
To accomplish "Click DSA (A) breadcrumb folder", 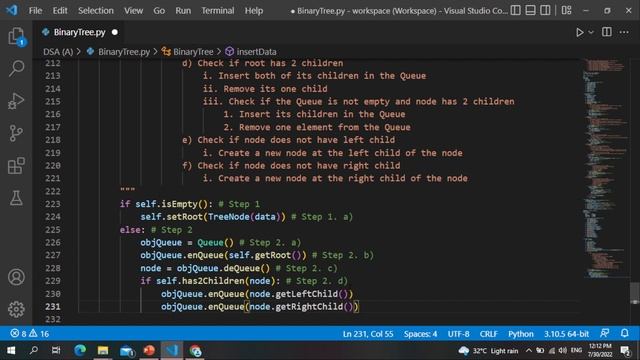I will (x=58, y=52).
